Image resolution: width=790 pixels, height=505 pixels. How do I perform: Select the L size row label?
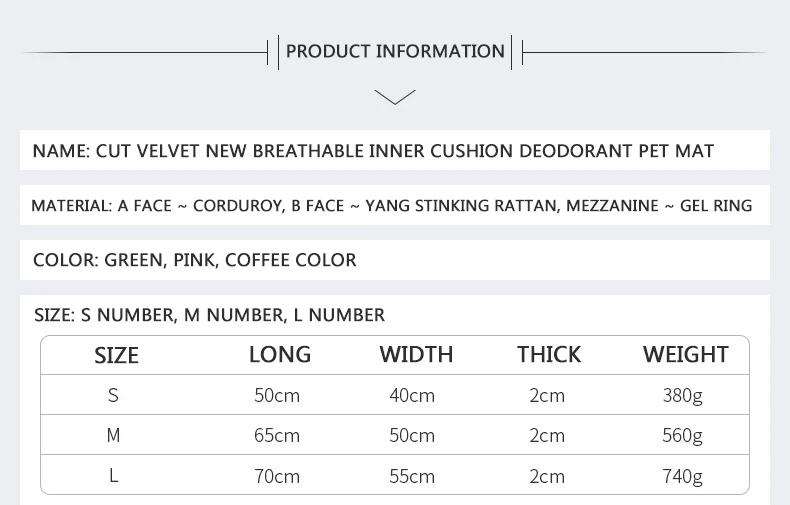(113, 475)
